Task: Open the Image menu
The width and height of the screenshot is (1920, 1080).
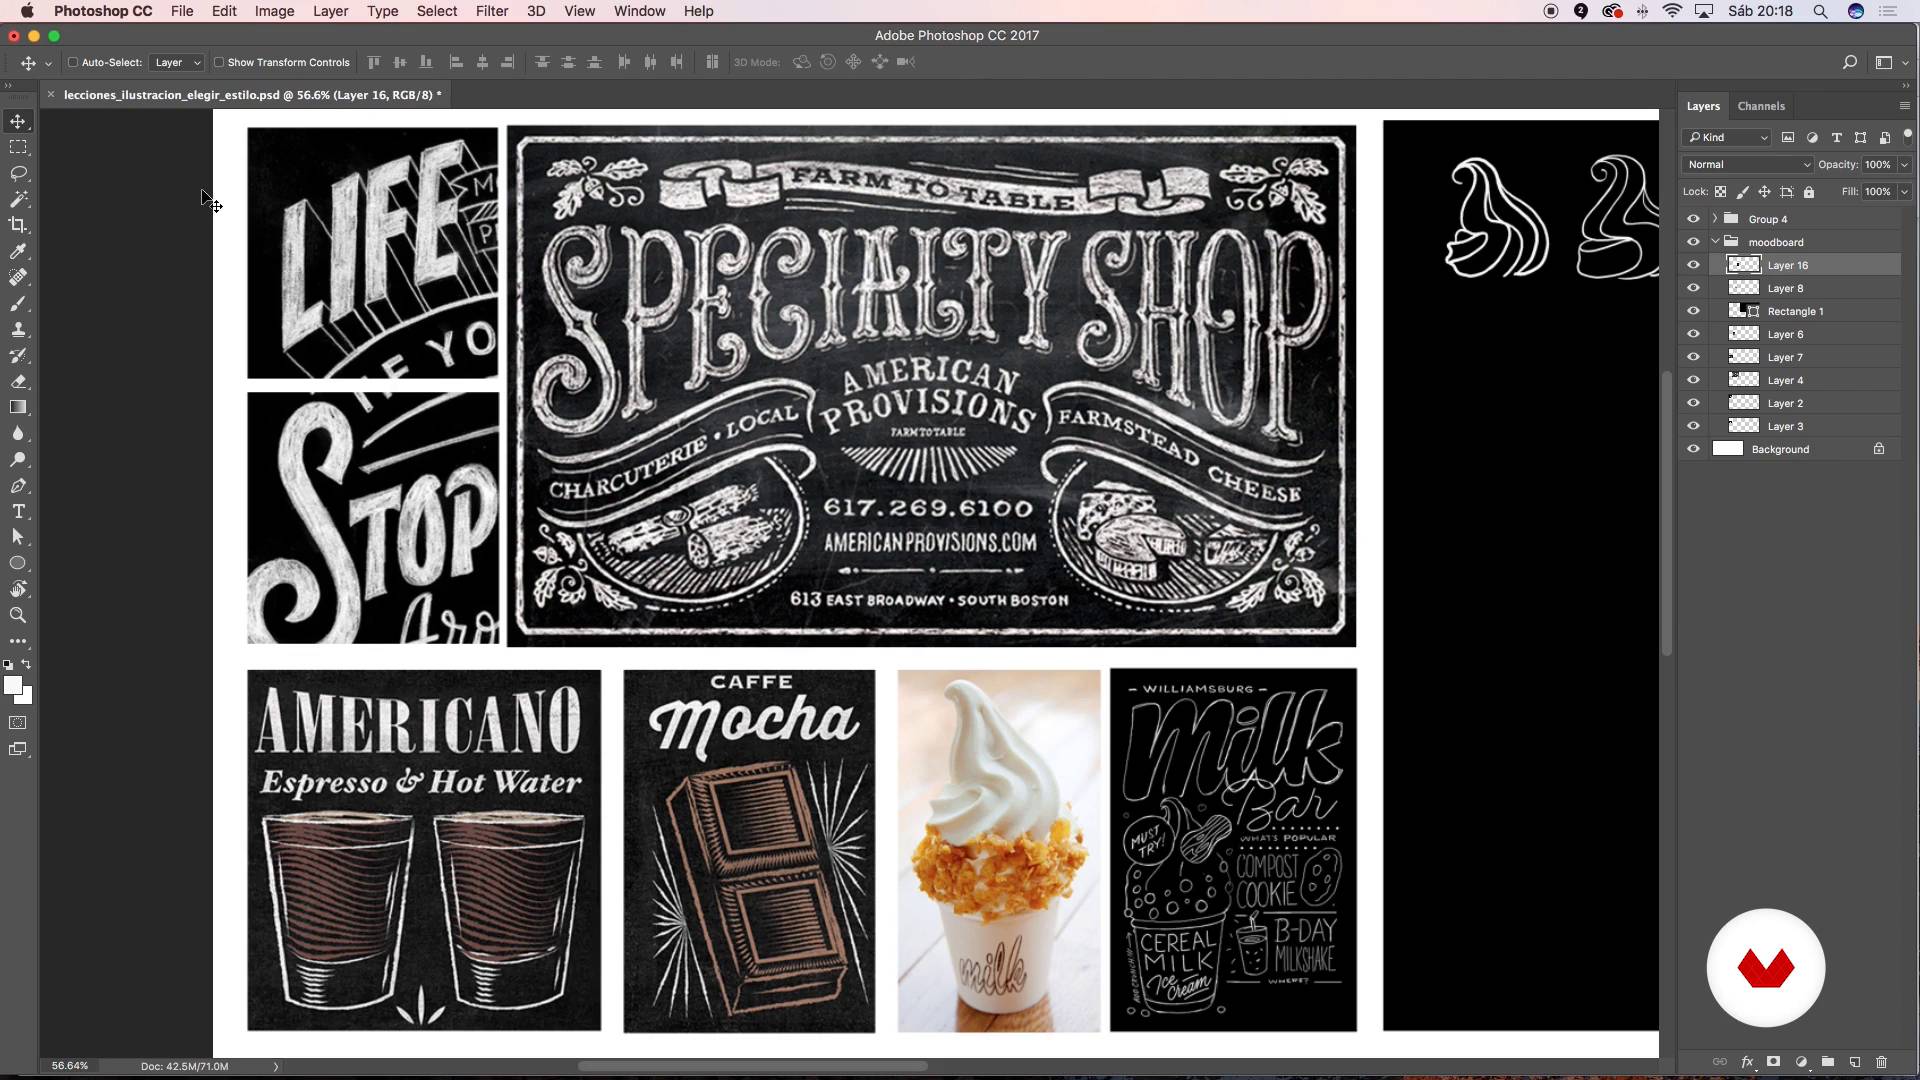Action: click(x=274, y=11)
